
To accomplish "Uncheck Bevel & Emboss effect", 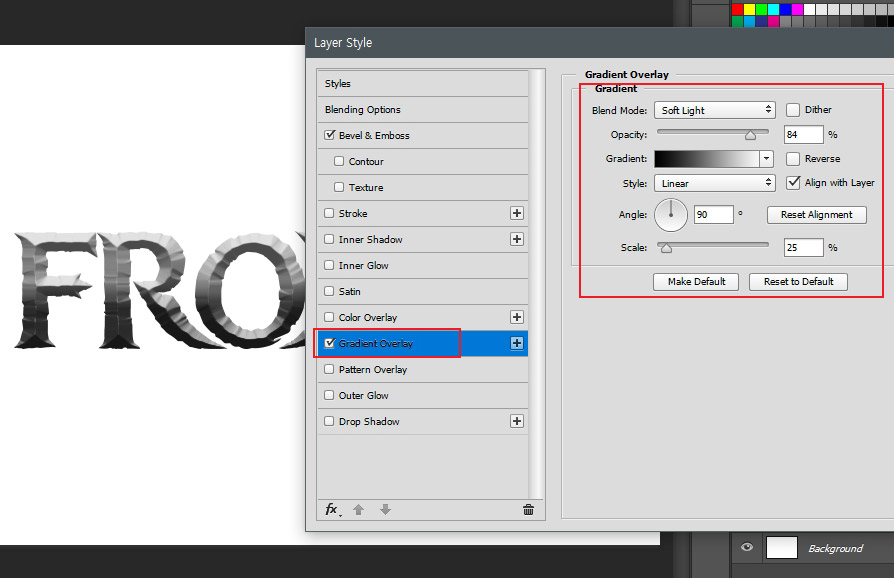I will (x=329, y=135).
